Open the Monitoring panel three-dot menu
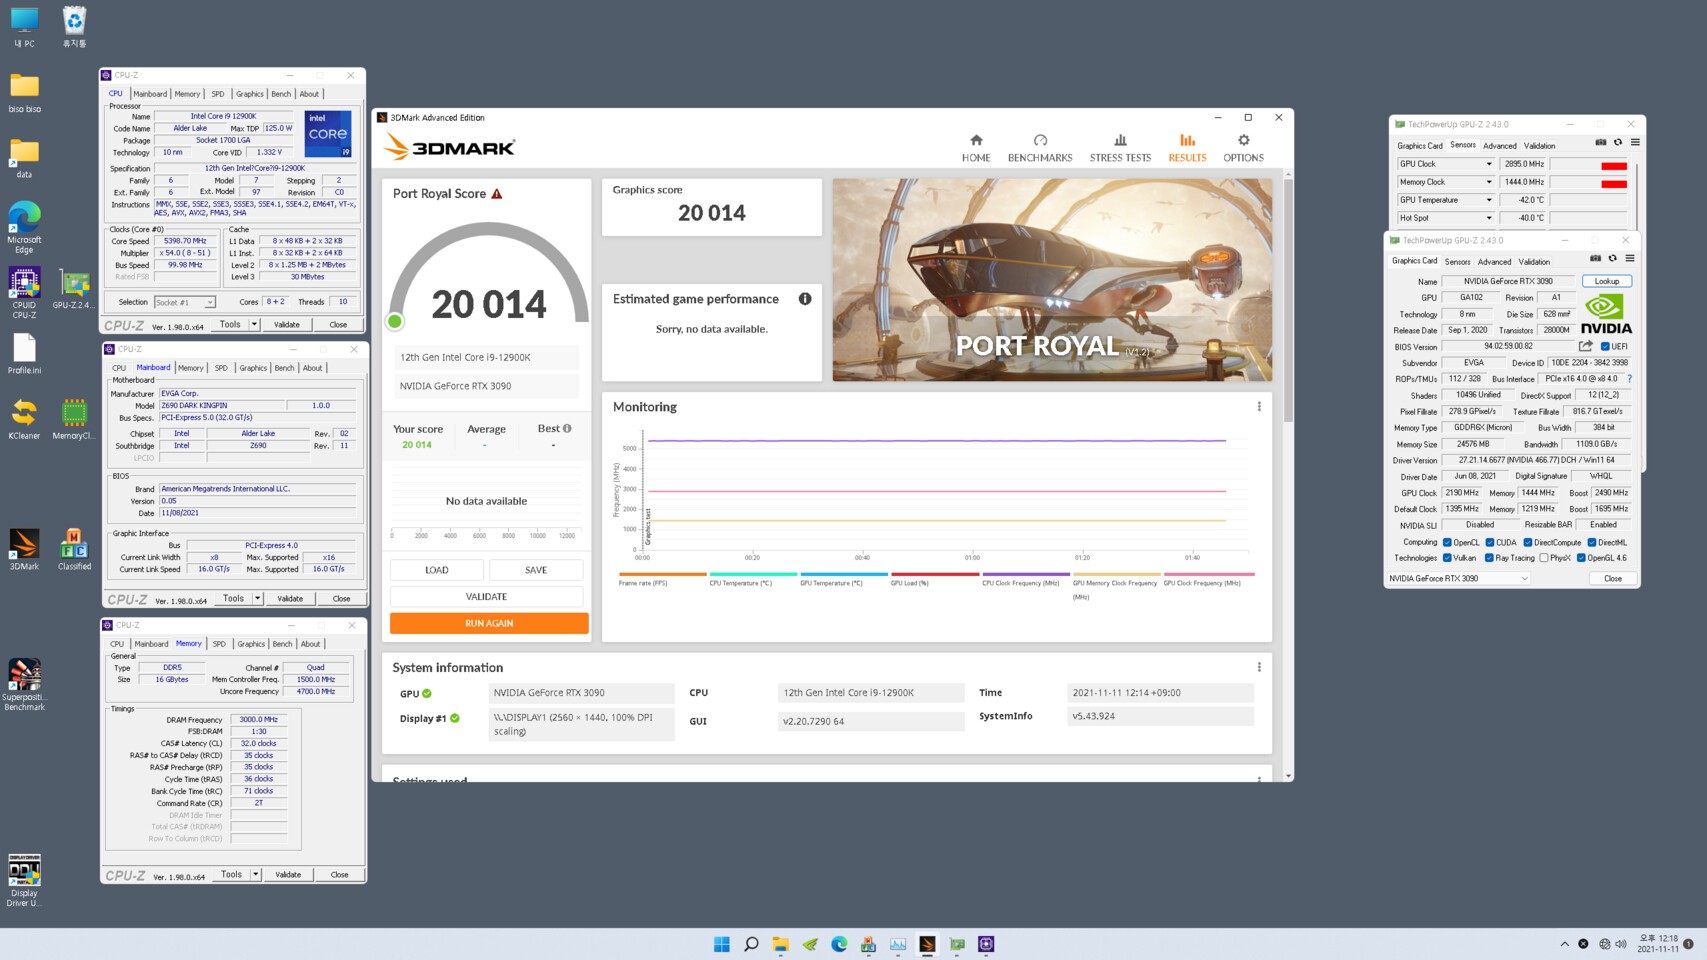The height and width of the screenshot is (960, 1707). click(x=1259, y=406)
